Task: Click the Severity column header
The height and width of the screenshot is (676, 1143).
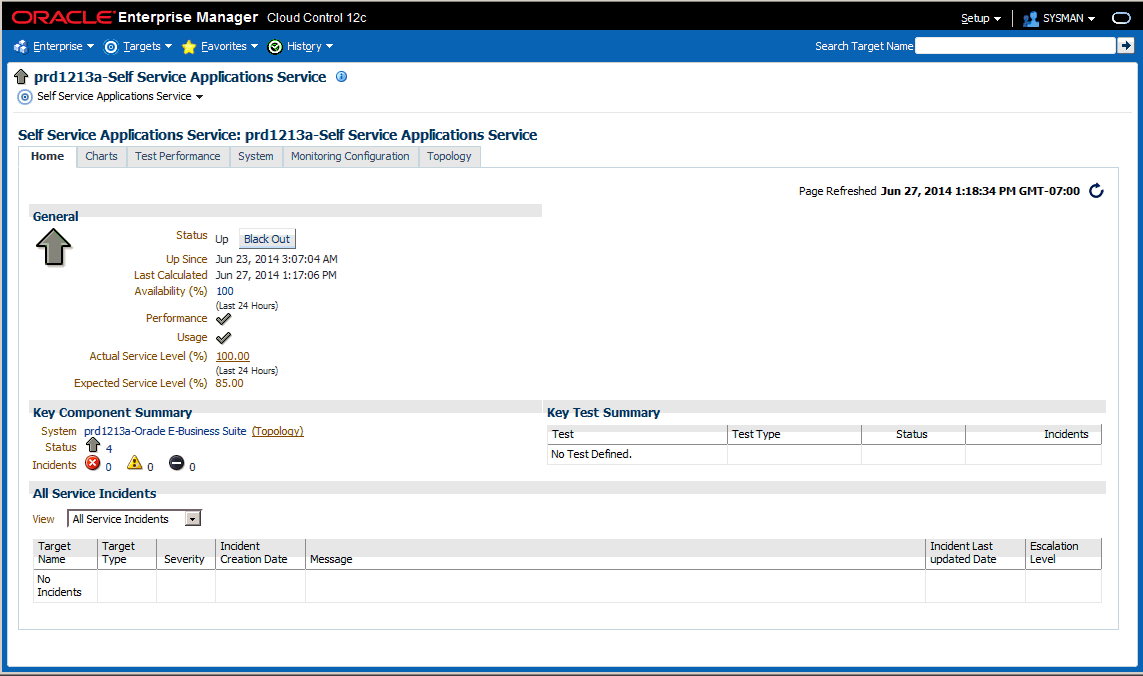Action: pos(185,553)
